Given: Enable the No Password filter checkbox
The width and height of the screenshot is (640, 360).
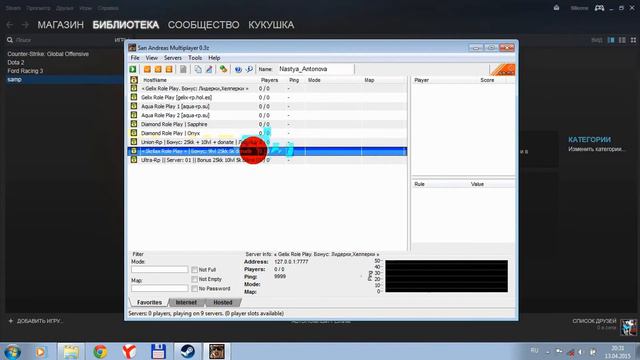Looking at the screenshot, I should coord(195,289).
